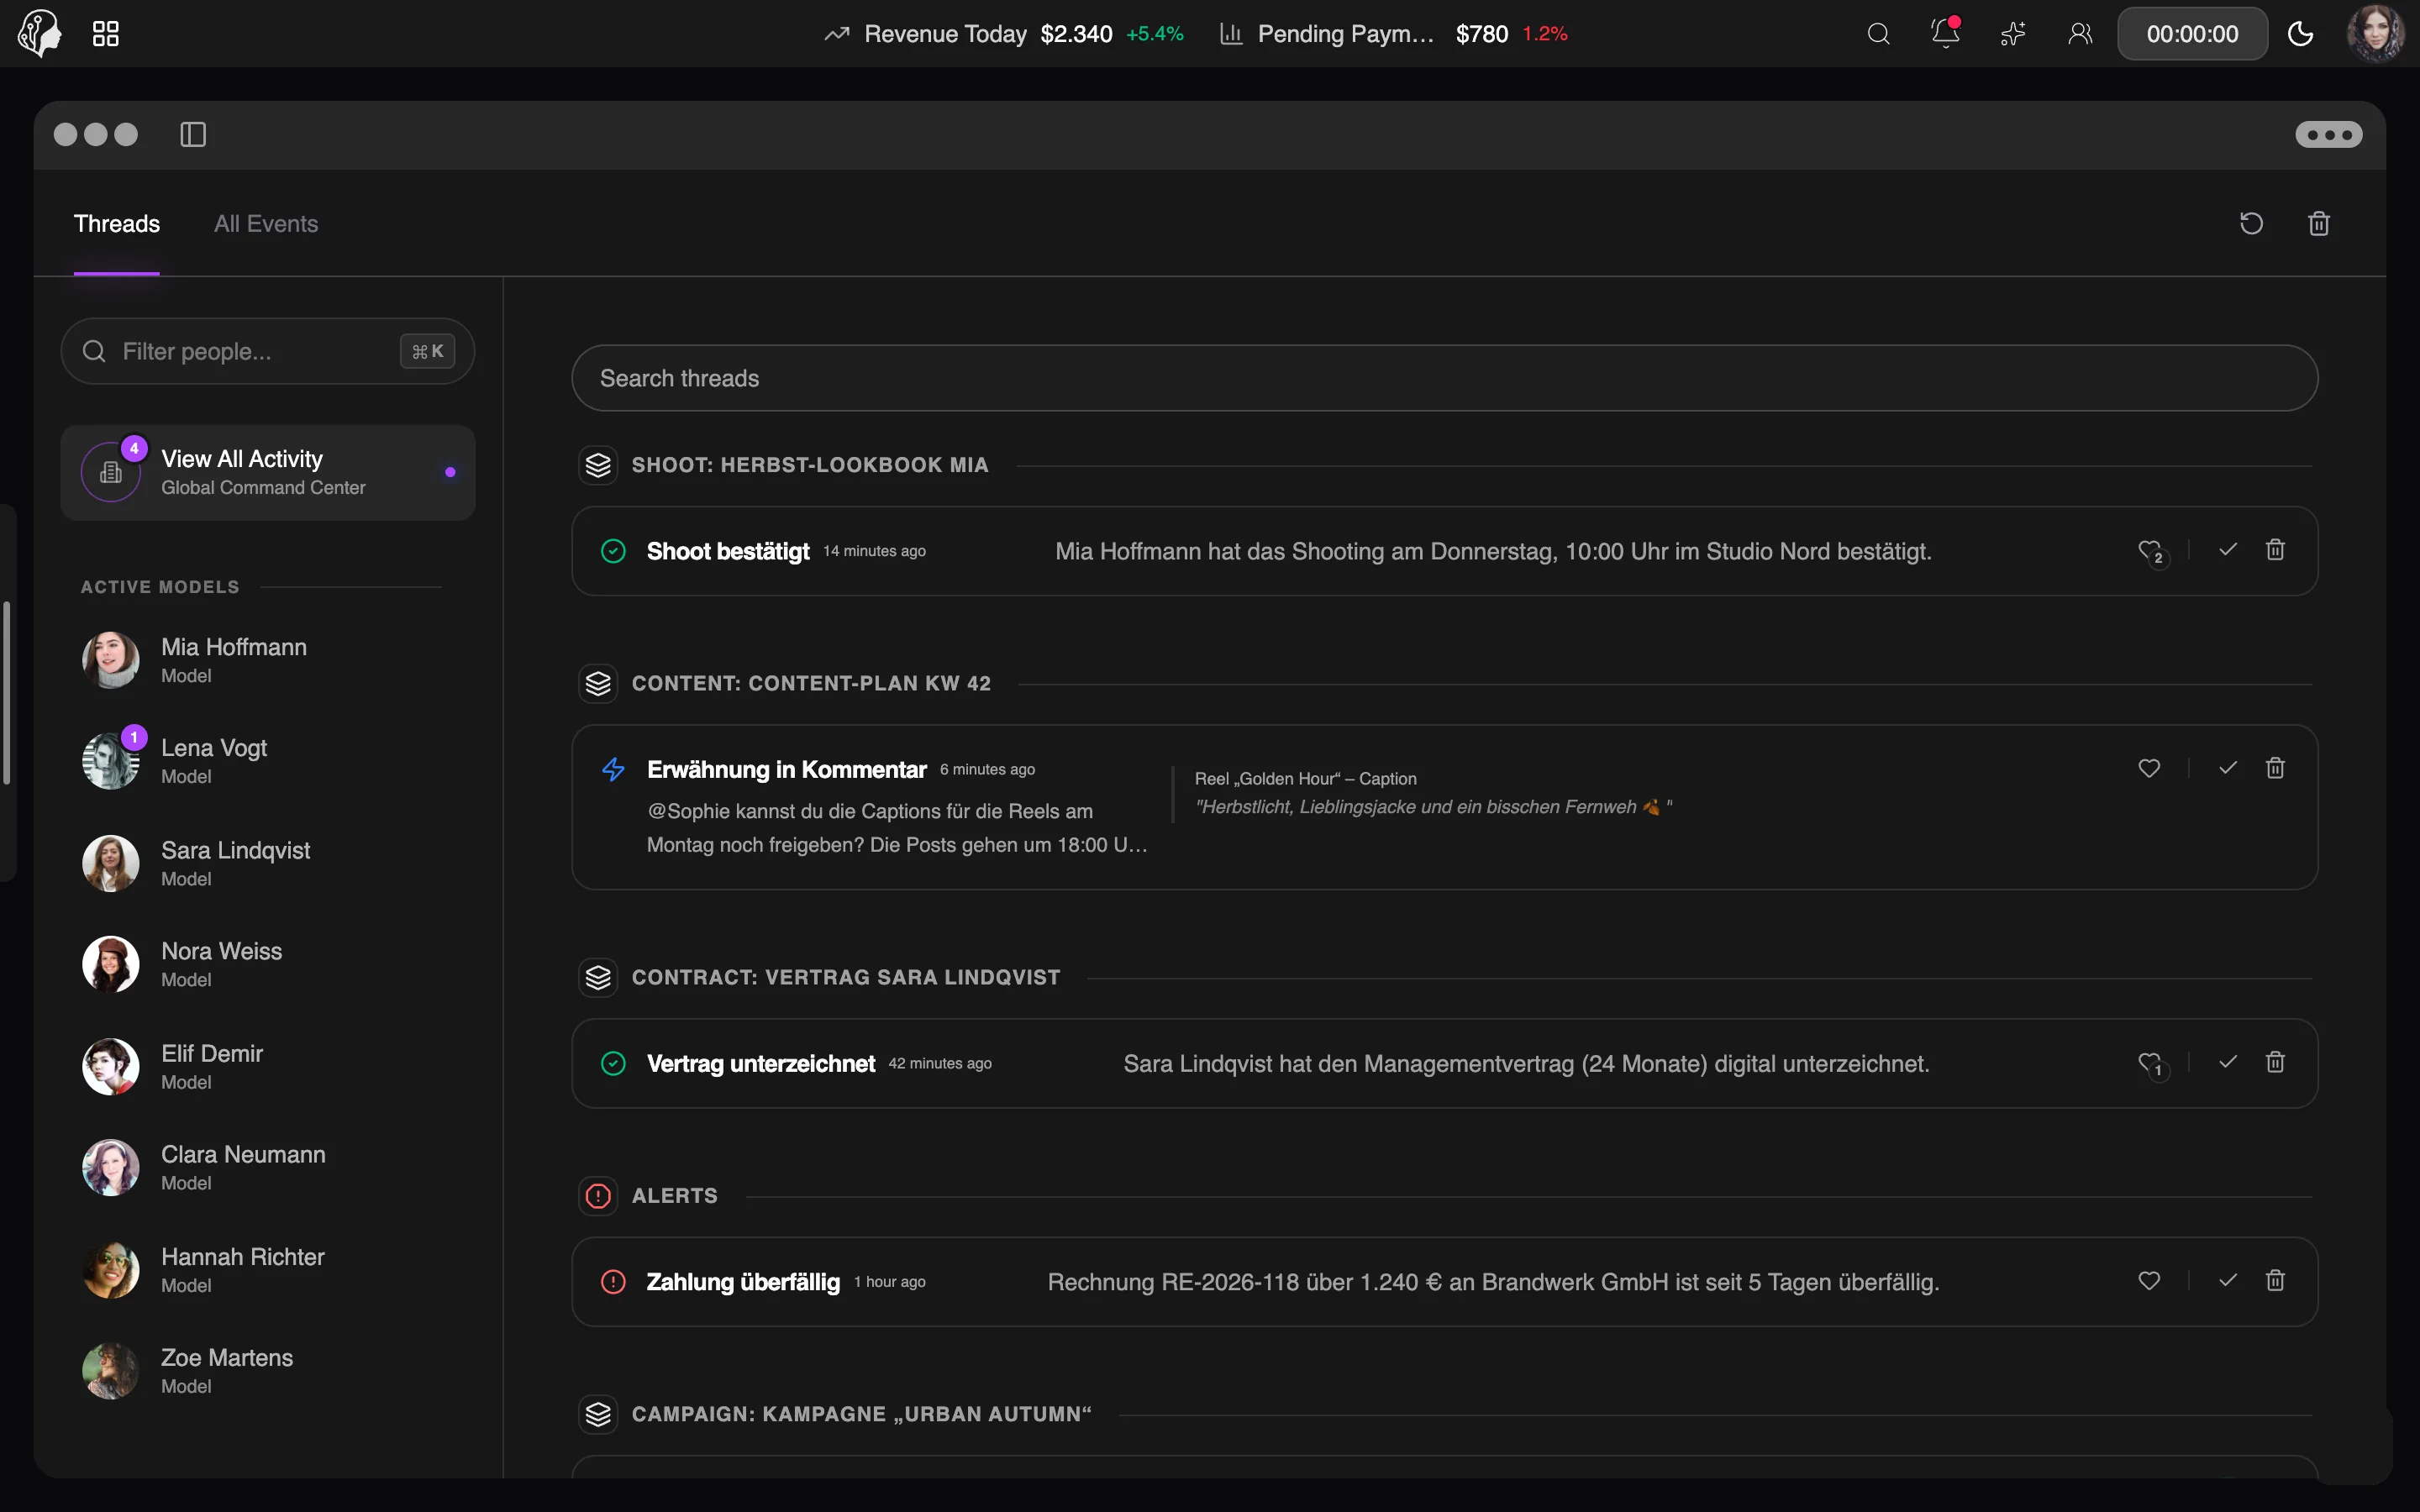Collapse the Content-Plan KW 42 group icon
This screenshot has width=2420, height=1512.
(598, 684)
